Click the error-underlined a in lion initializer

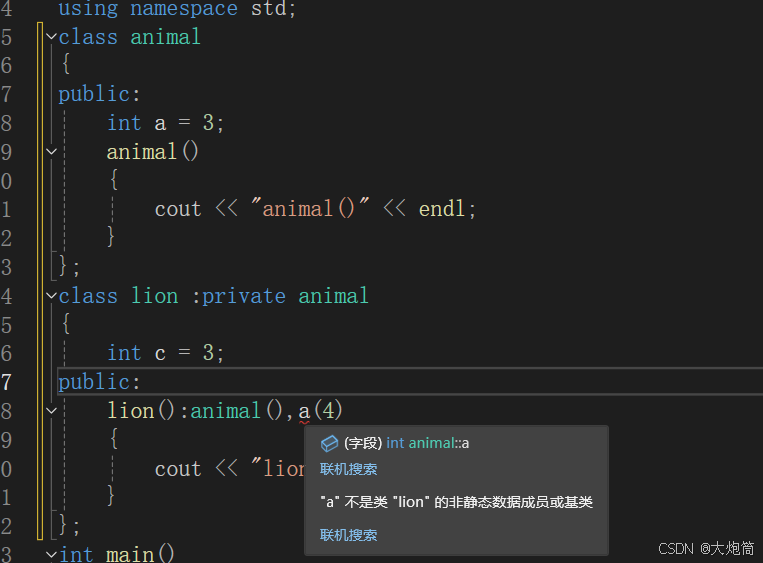point(304,413)
